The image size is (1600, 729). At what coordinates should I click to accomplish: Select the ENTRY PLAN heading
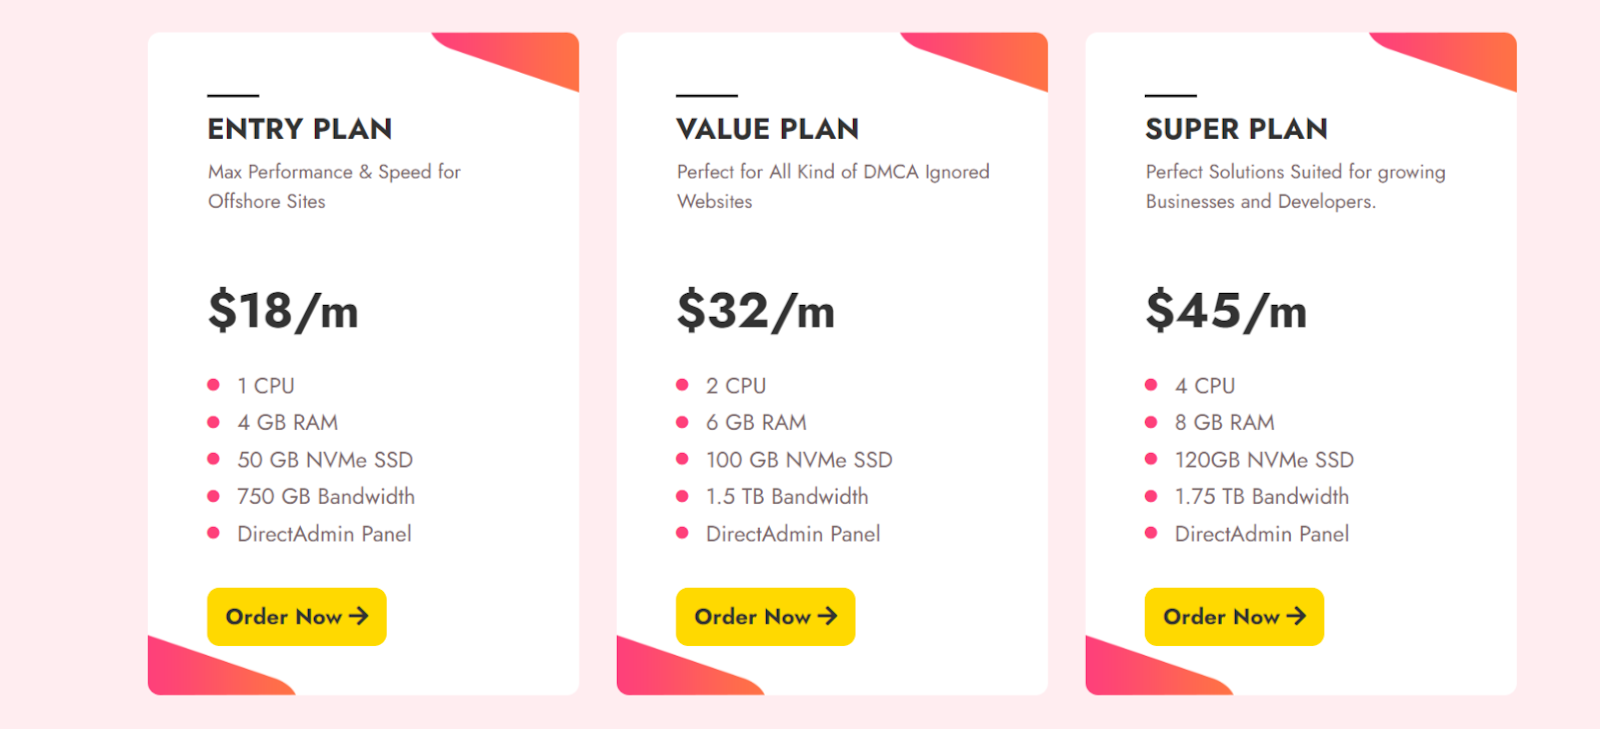[x=299, y=129]
